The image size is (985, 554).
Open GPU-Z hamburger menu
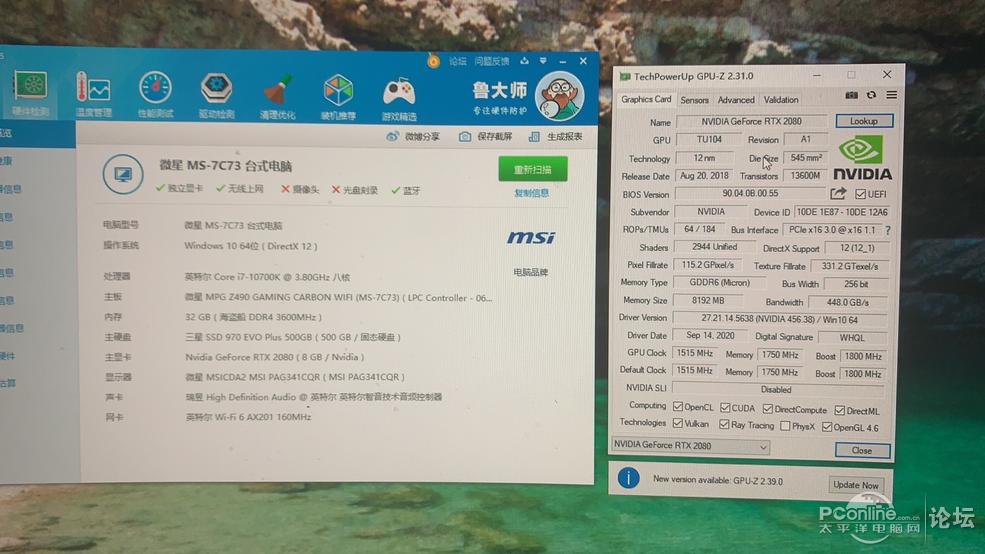click(891, 95)
